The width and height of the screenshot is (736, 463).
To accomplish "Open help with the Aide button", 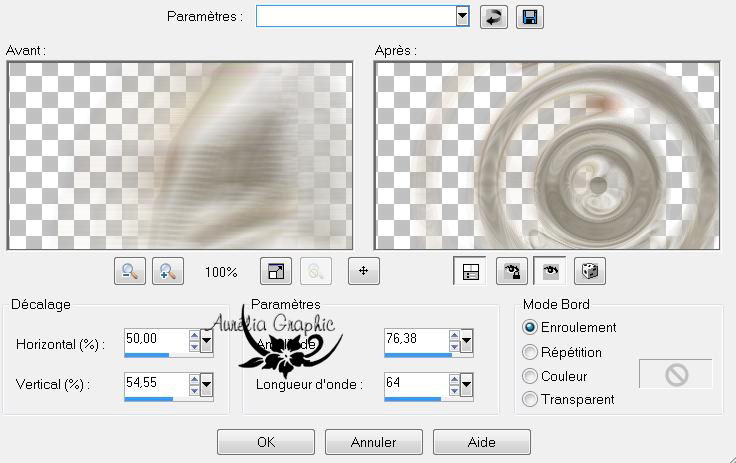I will (x=481, y=442).
